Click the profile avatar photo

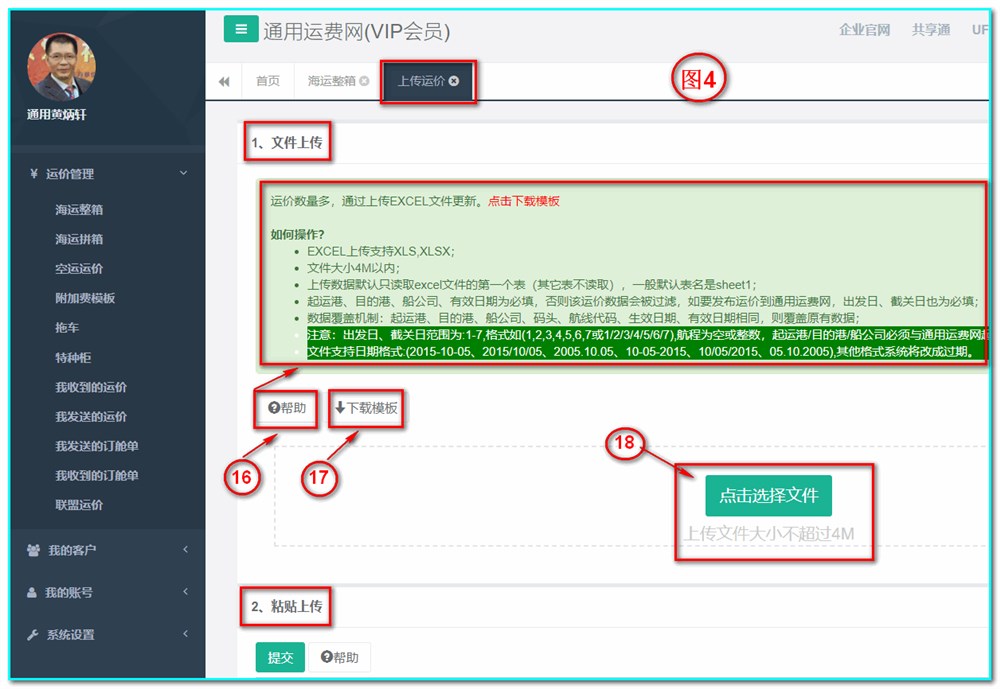60,65
